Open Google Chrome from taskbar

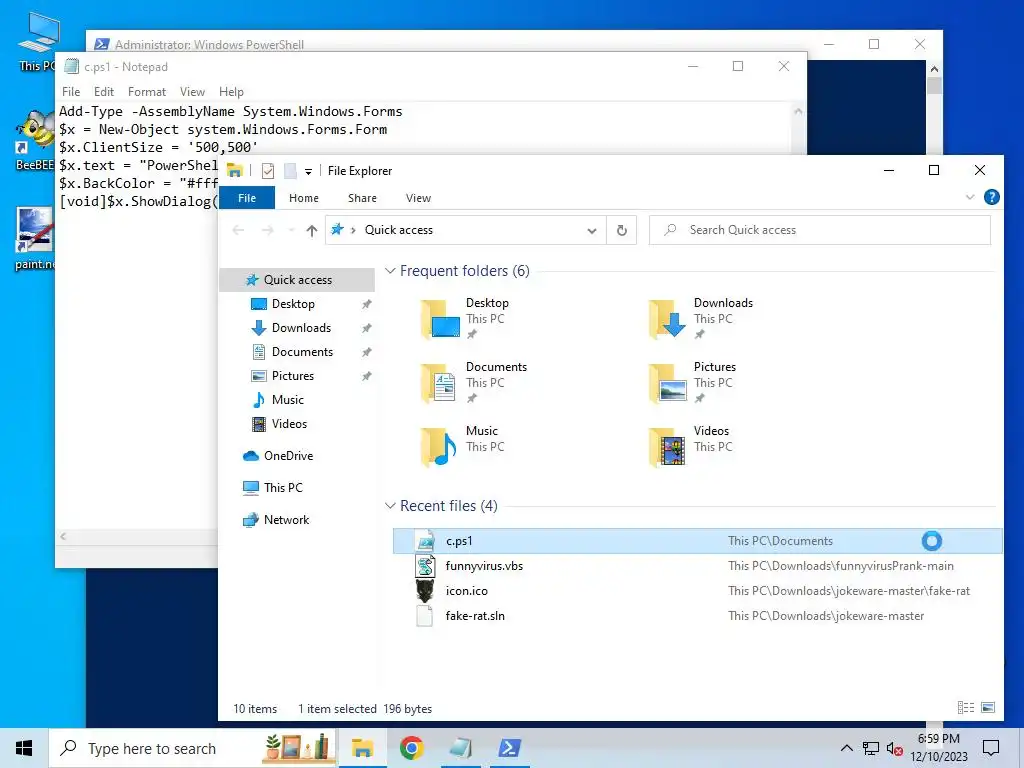pyautogui.click(x=411, y=748)
